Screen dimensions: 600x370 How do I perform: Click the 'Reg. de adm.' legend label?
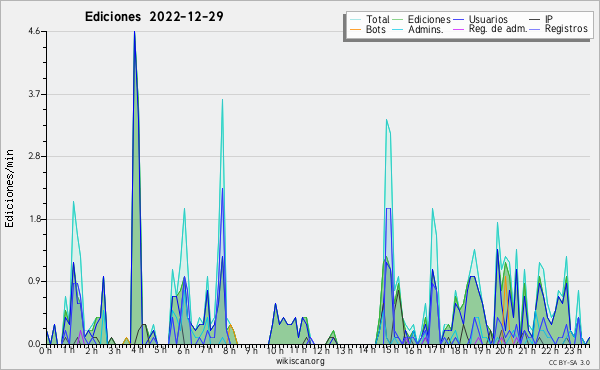498,29
